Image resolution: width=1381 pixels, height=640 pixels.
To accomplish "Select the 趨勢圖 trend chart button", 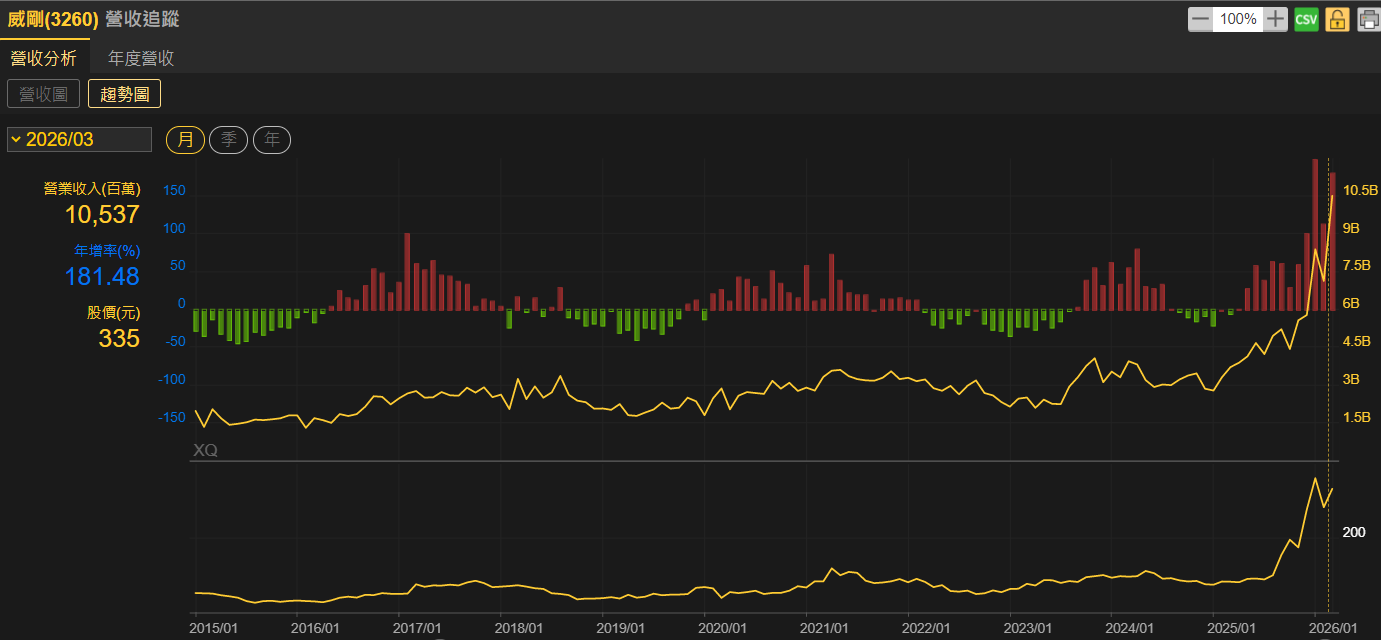I will click(x=125, y=94).
